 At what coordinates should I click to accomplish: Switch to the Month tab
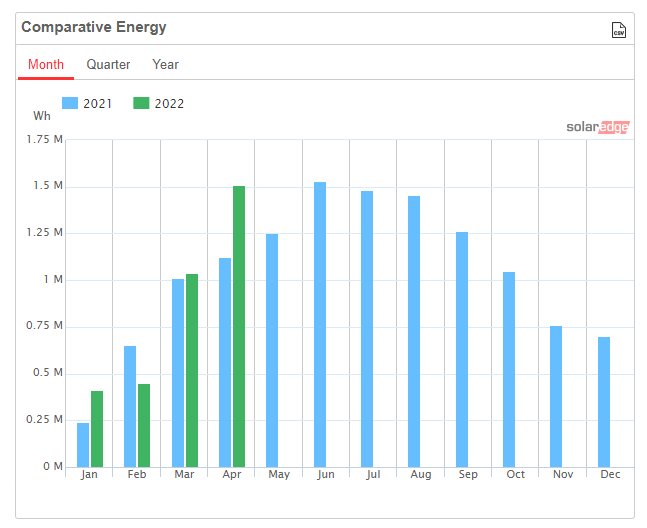click(46, 65)
